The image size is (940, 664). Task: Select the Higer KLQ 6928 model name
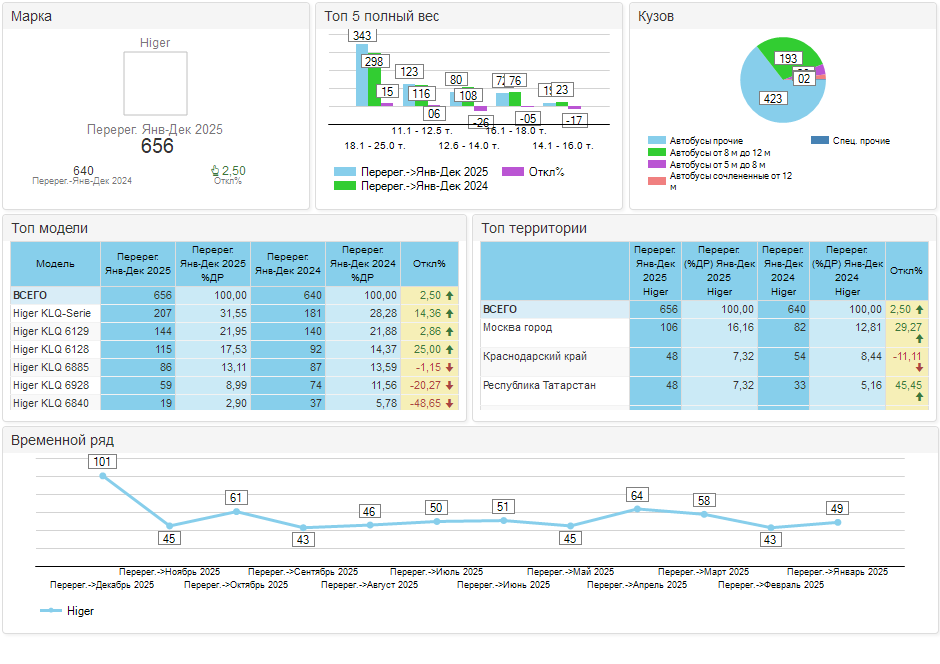tap(51, 385)
